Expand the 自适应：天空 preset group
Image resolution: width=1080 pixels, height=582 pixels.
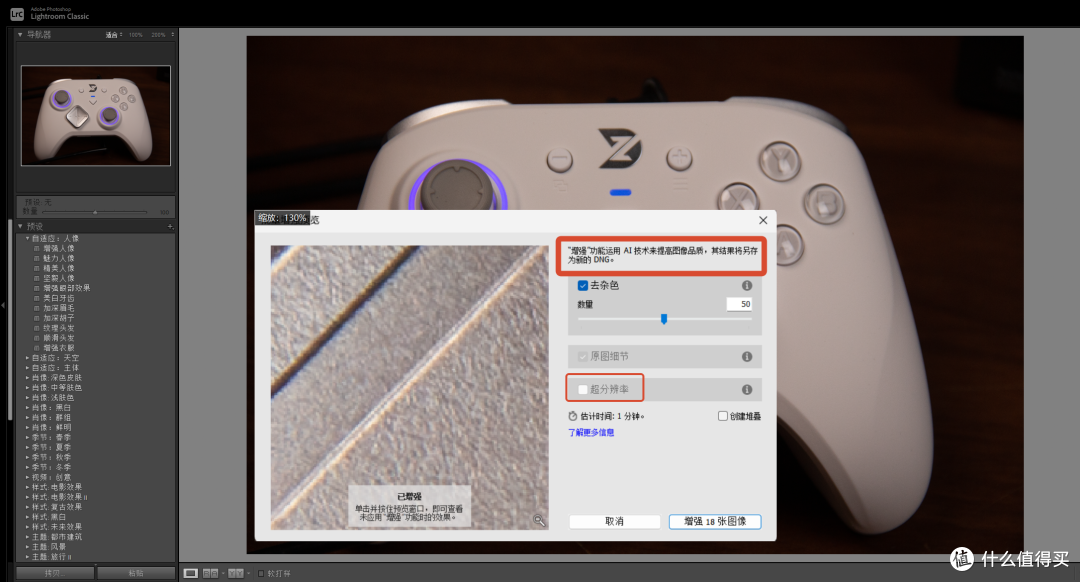coord(28,358)
